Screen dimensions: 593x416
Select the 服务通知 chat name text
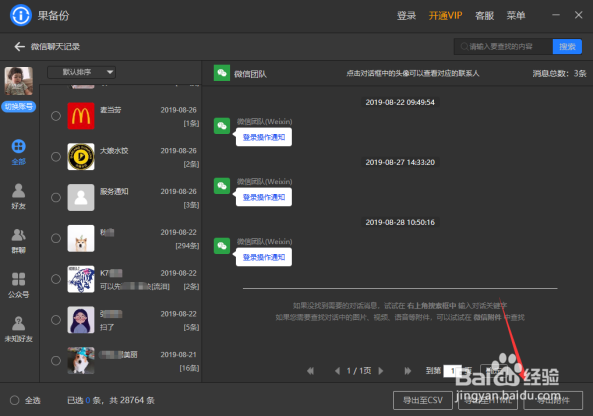click(x=114, y=192)
